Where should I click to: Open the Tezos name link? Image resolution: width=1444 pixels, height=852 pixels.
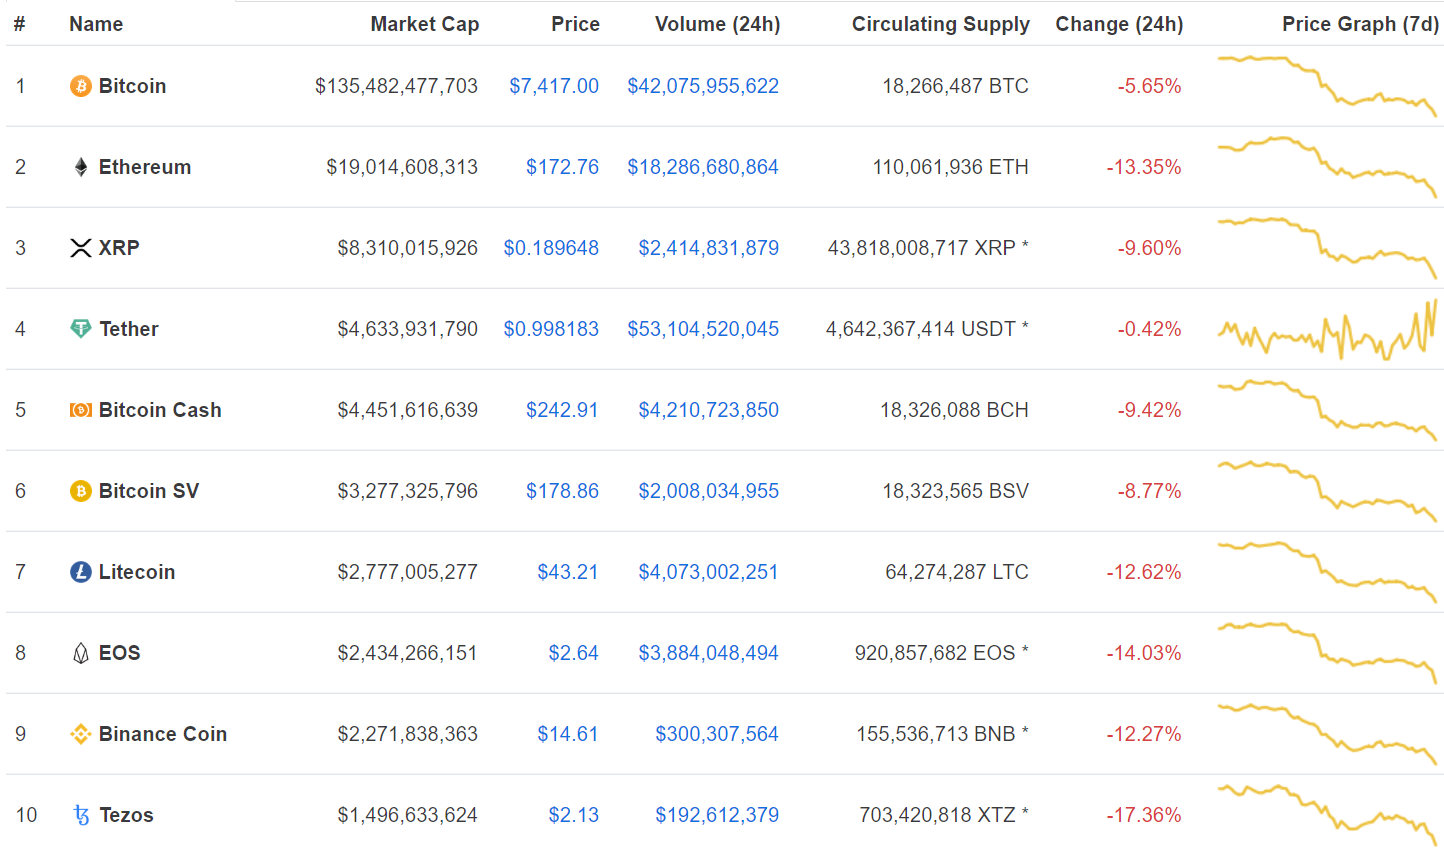tap(126, 815)
